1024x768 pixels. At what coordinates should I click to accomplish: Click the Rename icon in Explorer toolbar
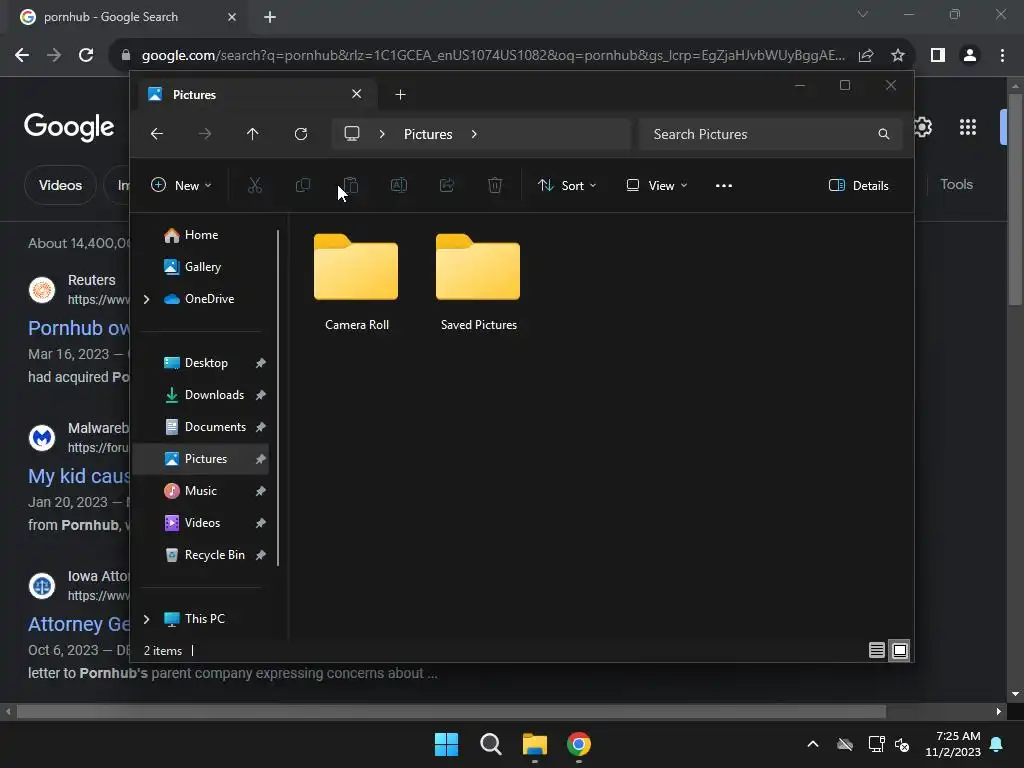click(x=398, y=185)
